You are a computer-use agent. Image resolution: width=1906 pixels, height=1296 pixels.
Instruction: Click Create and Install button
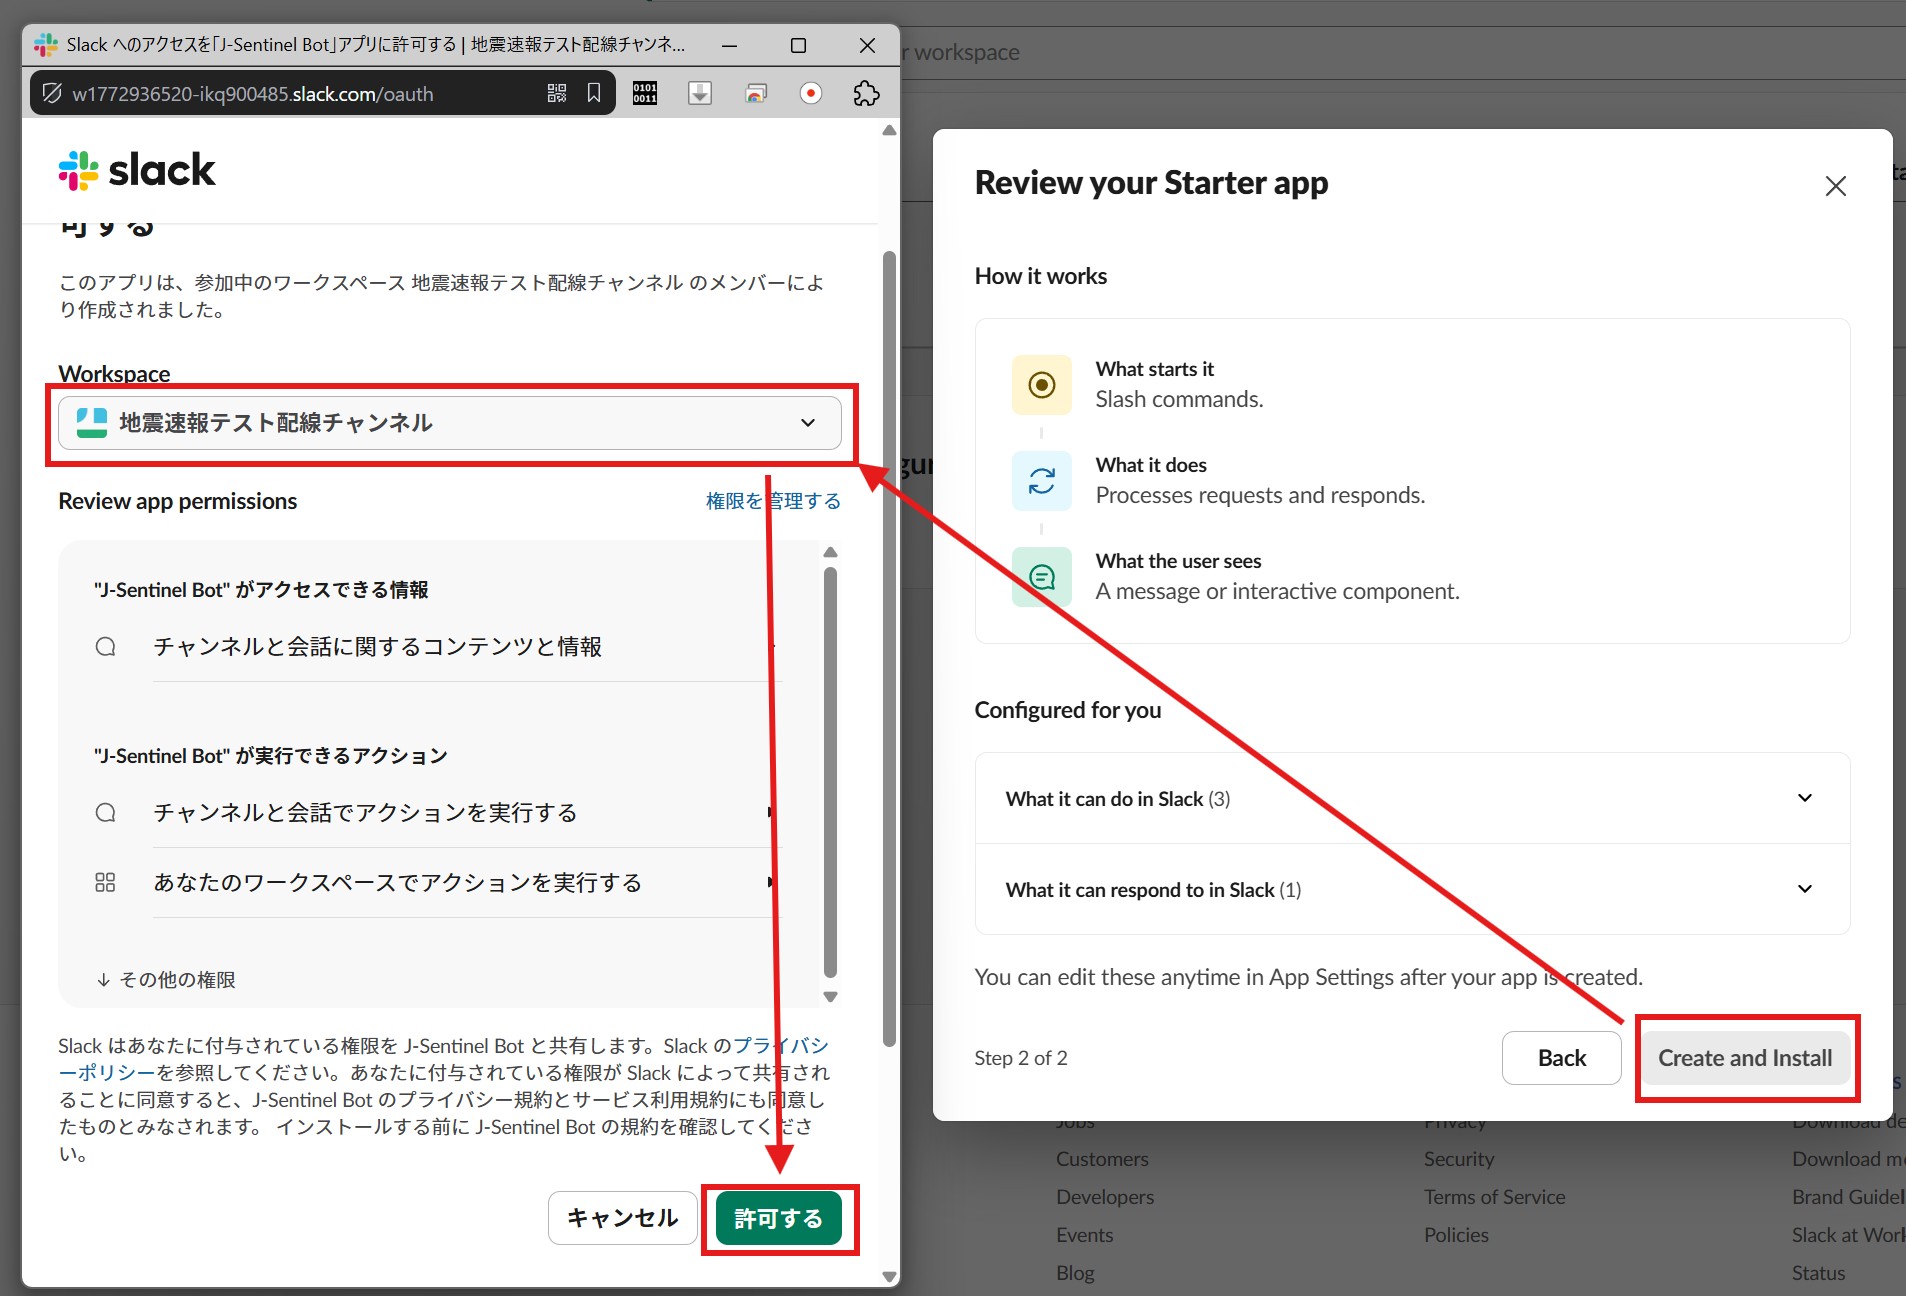pyautogui.click(x=1745, y=1058)
